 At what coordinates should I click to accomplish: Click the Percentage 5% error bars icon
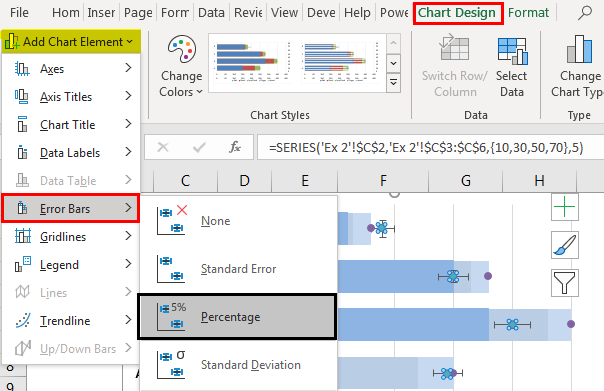(x=171, y=317)
